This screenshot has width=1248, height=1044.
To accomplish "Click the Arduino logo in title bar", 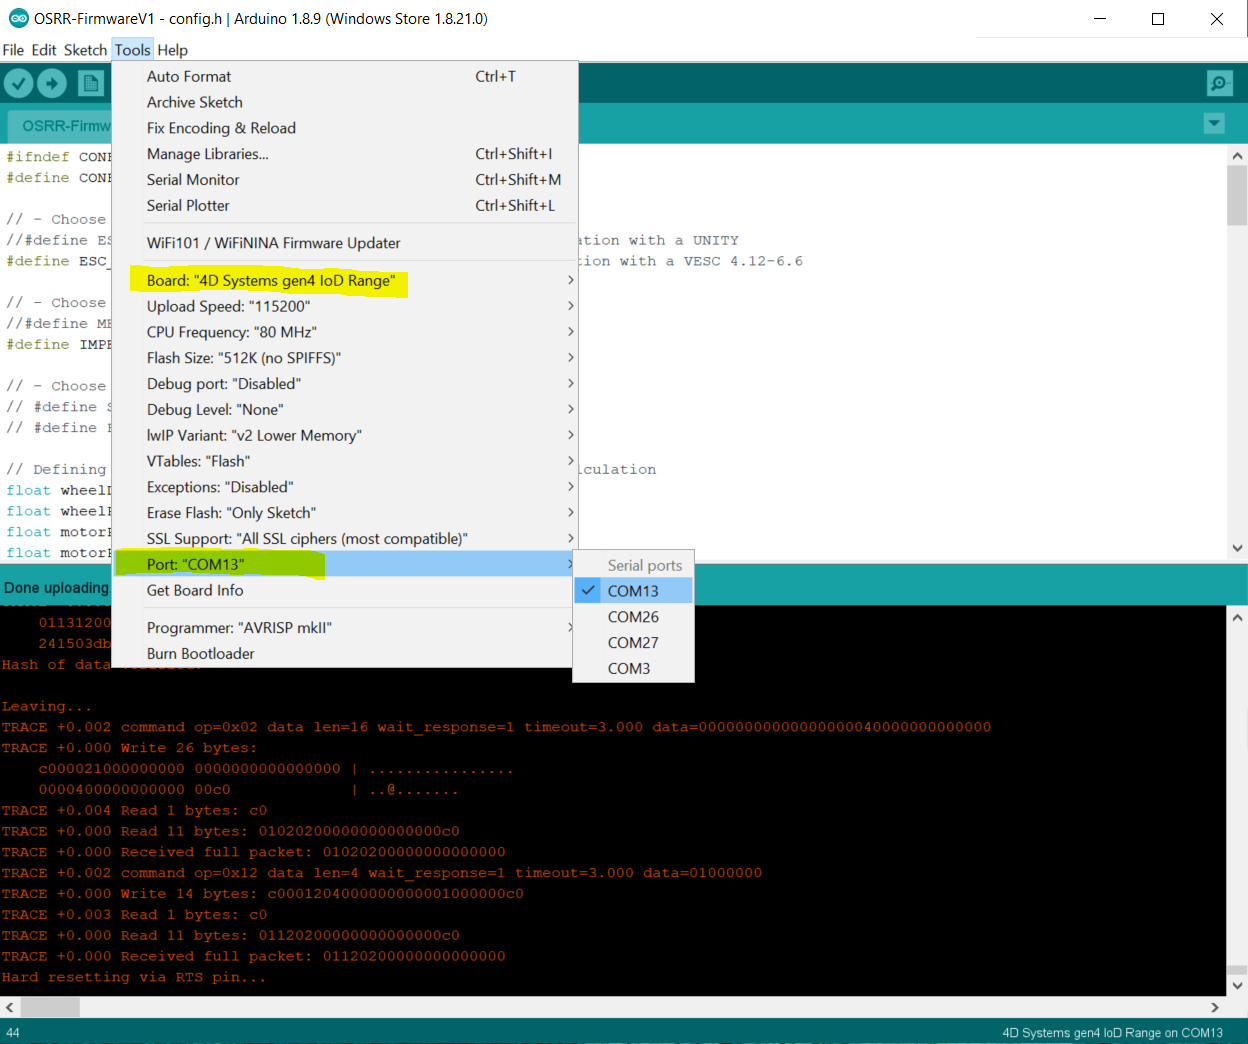I will click(x=18, y=18).
